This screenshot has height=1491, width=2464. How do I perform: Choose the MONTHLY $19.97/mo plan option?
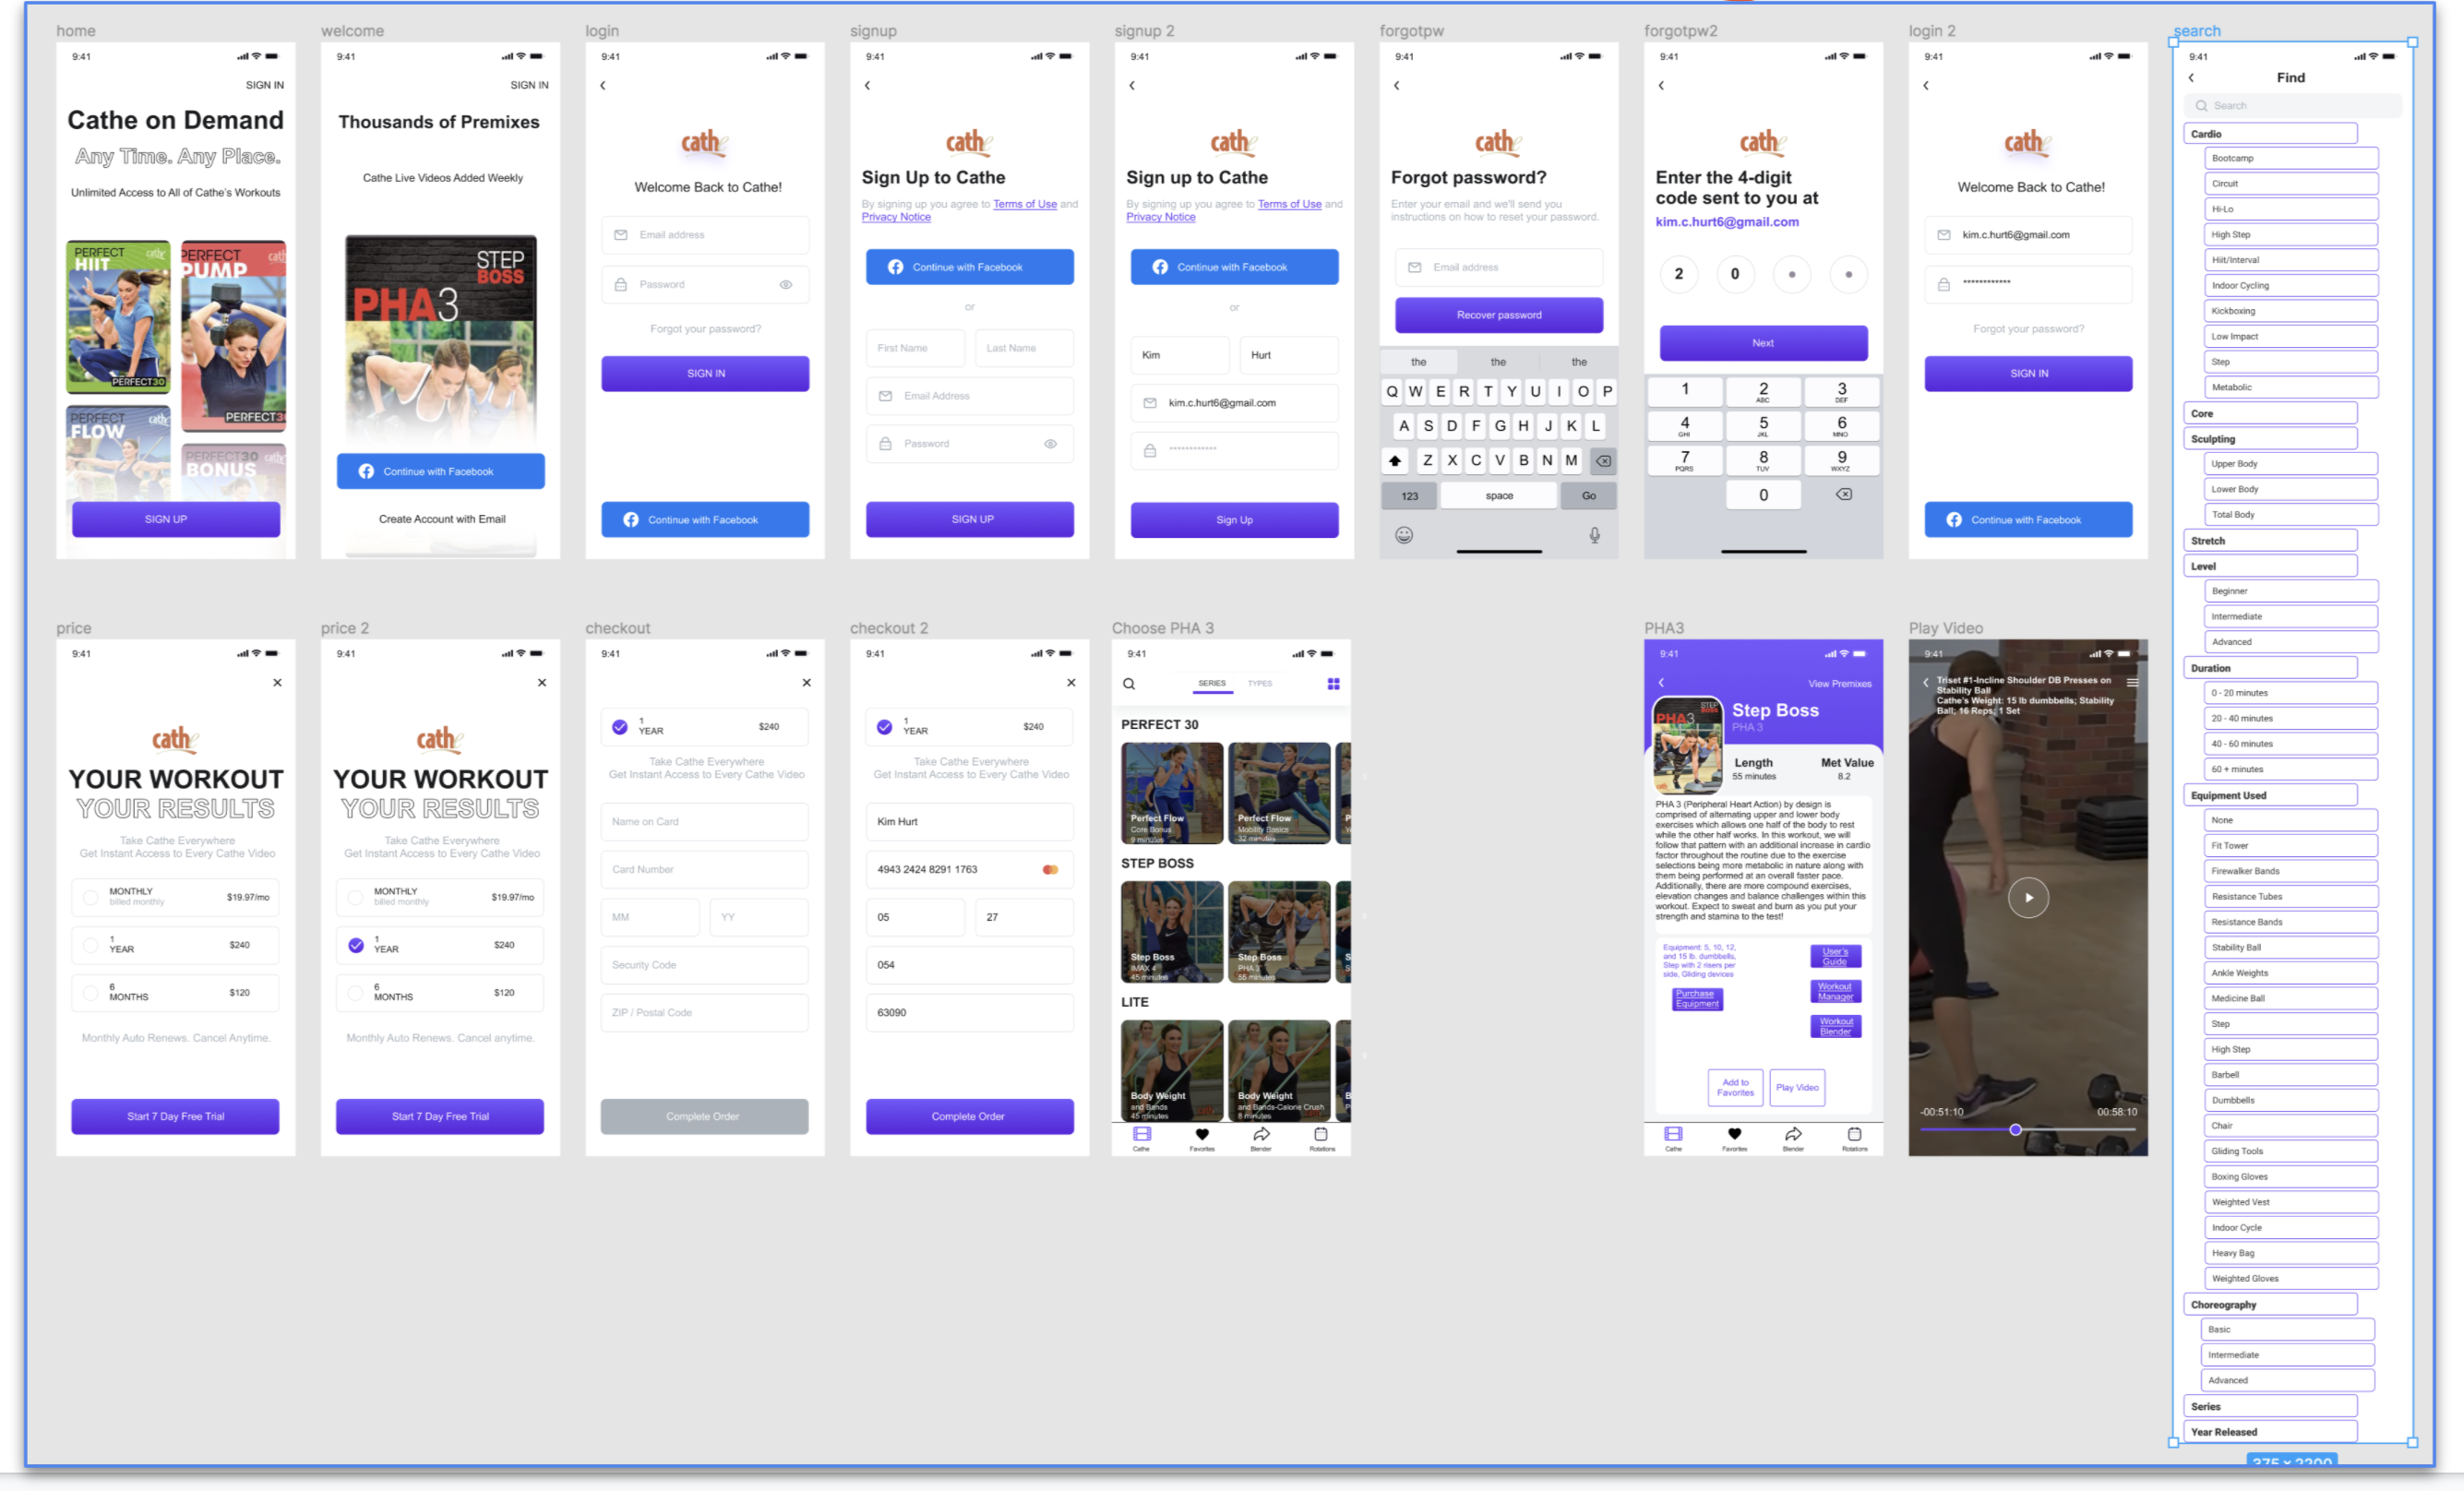click(x=90, y=897)
